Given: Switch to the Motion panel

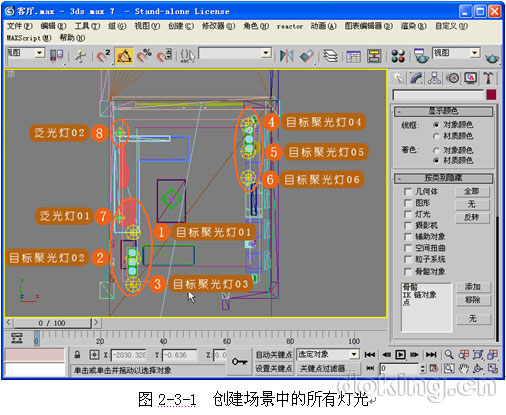Looking at the screenshot, I should [453, 78].
